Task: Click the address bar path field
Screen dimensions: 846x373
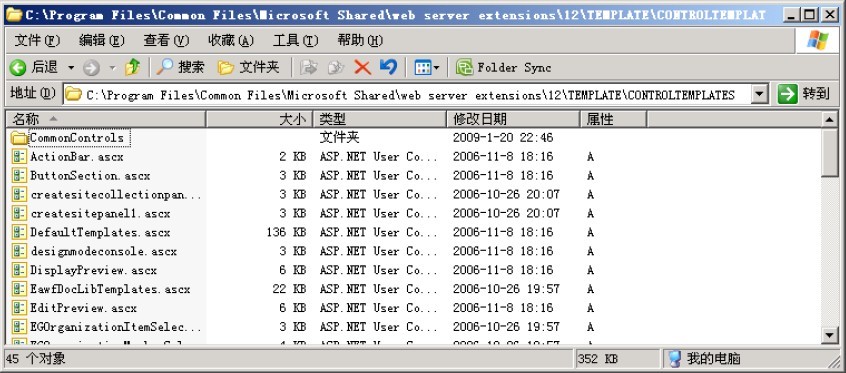Action: [x=407, y=94]
